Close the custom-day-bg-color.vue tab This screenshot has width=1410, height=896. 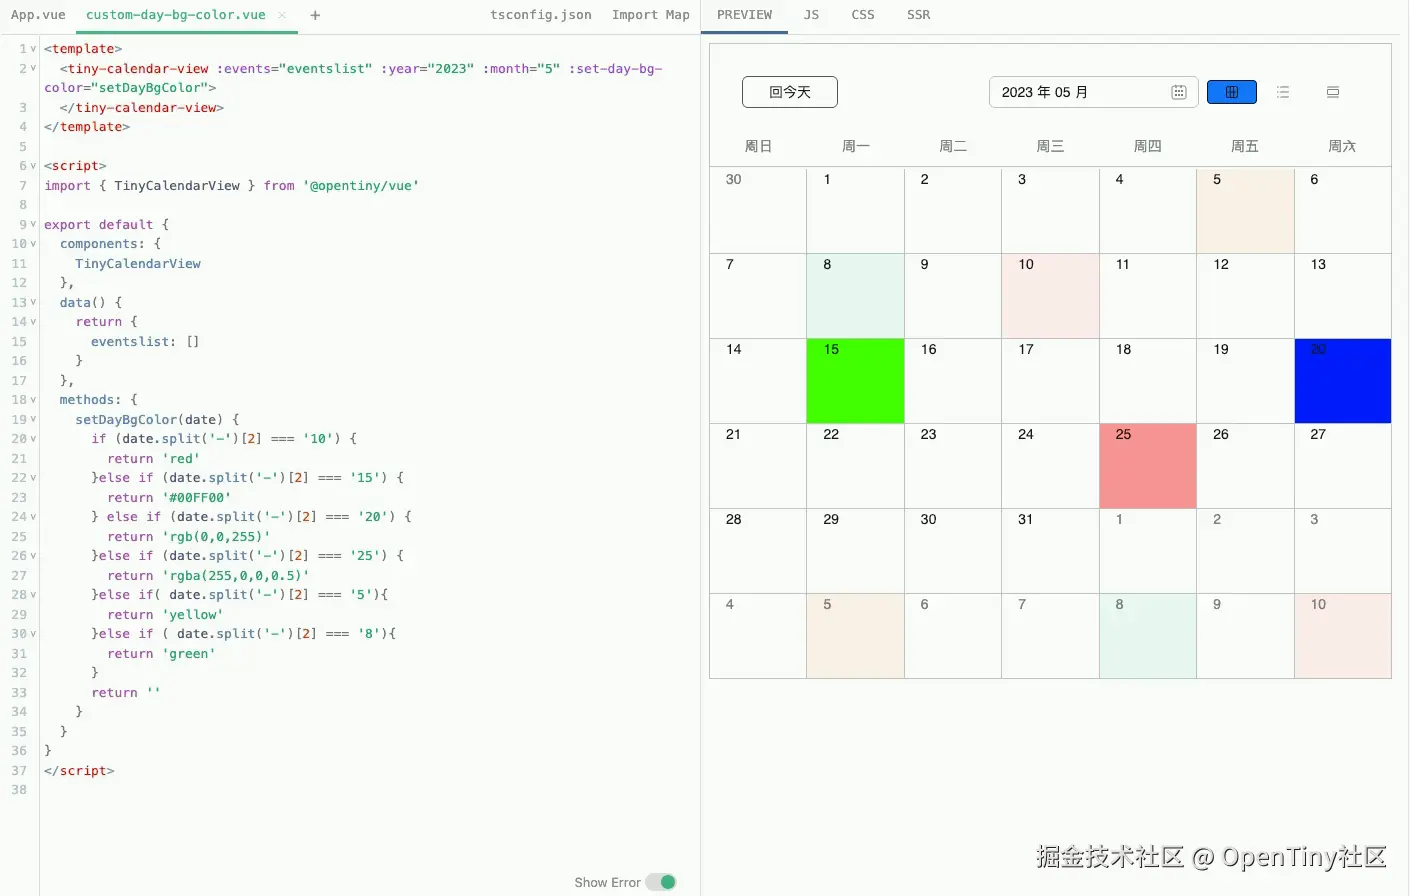pos(279,16)
